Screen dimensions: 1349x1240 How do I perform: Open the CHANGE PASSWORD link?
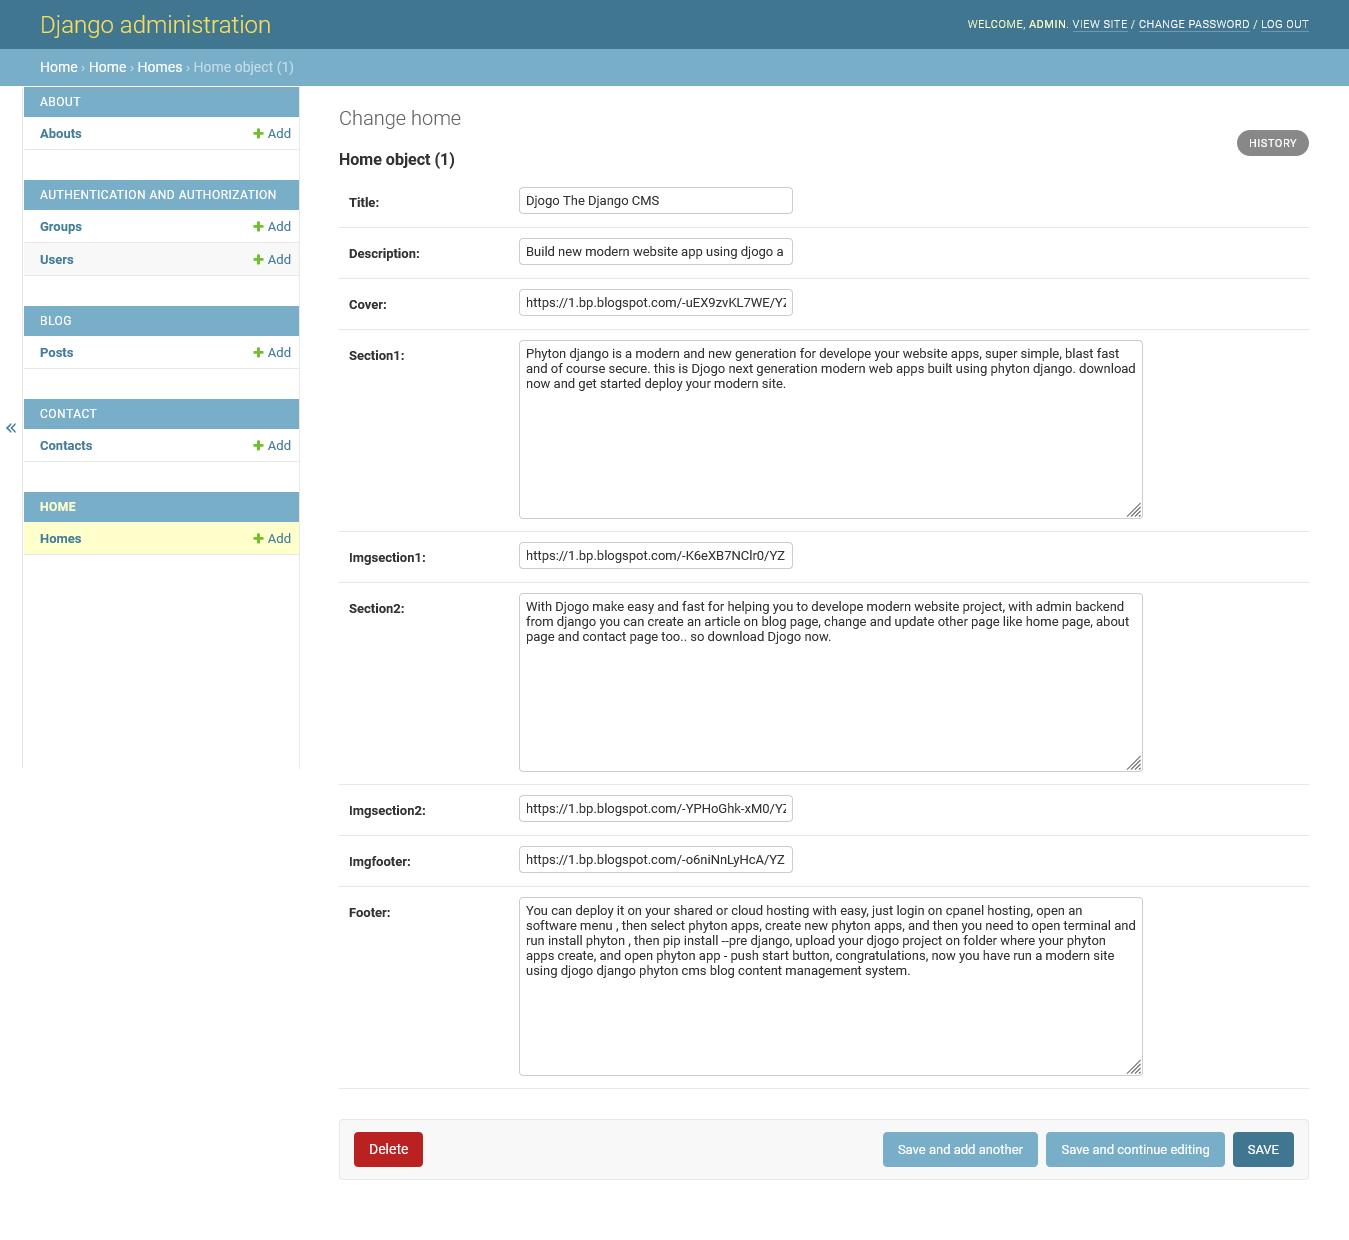point(1194,24)
